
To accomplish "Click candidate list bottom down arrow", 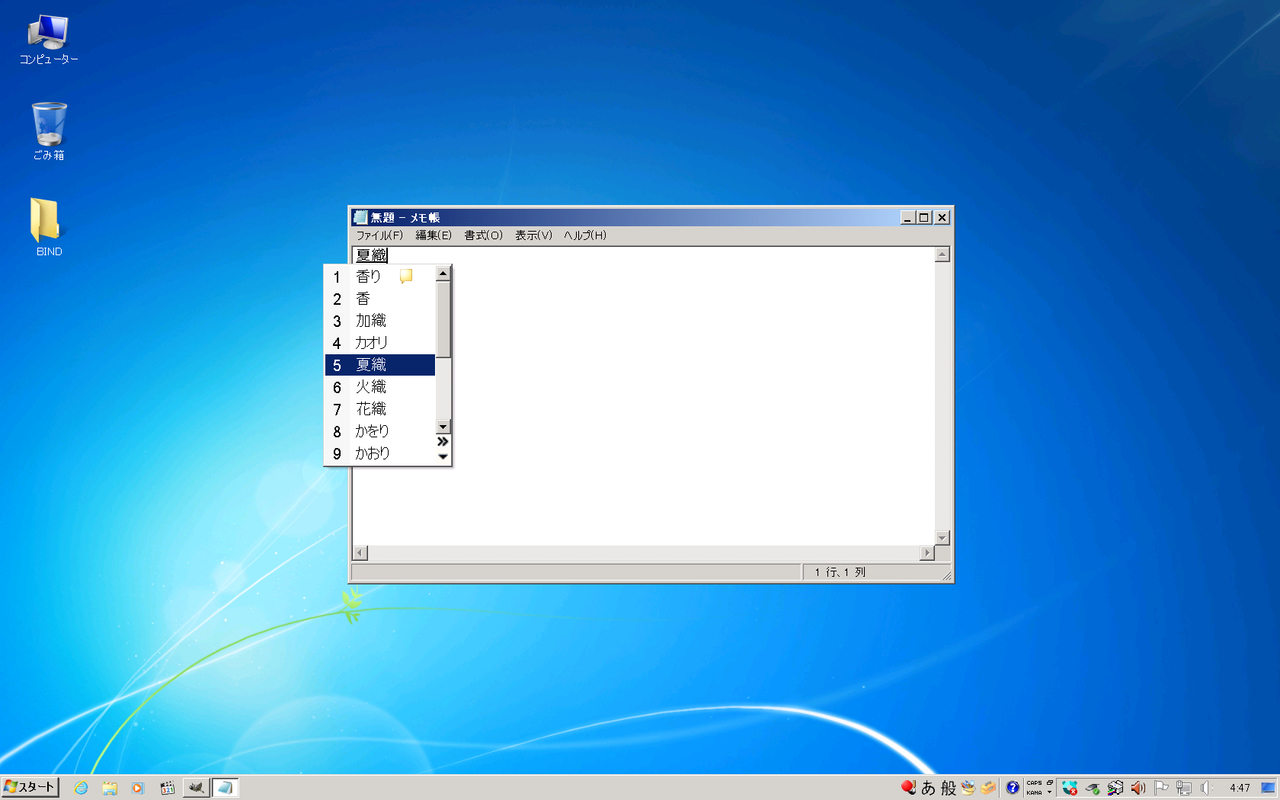I will pyautogui.click(x=443, y=457).
